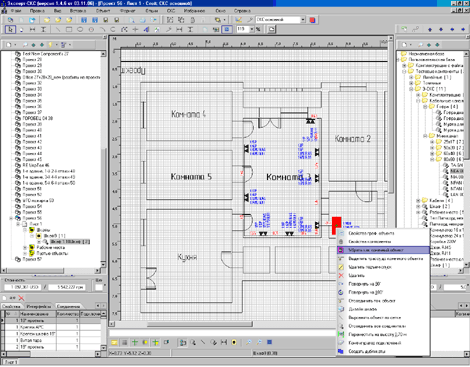The image size is (470, 367).
Task: Click the highlighted blue toolbar button near zoom field
Action: 227,29
